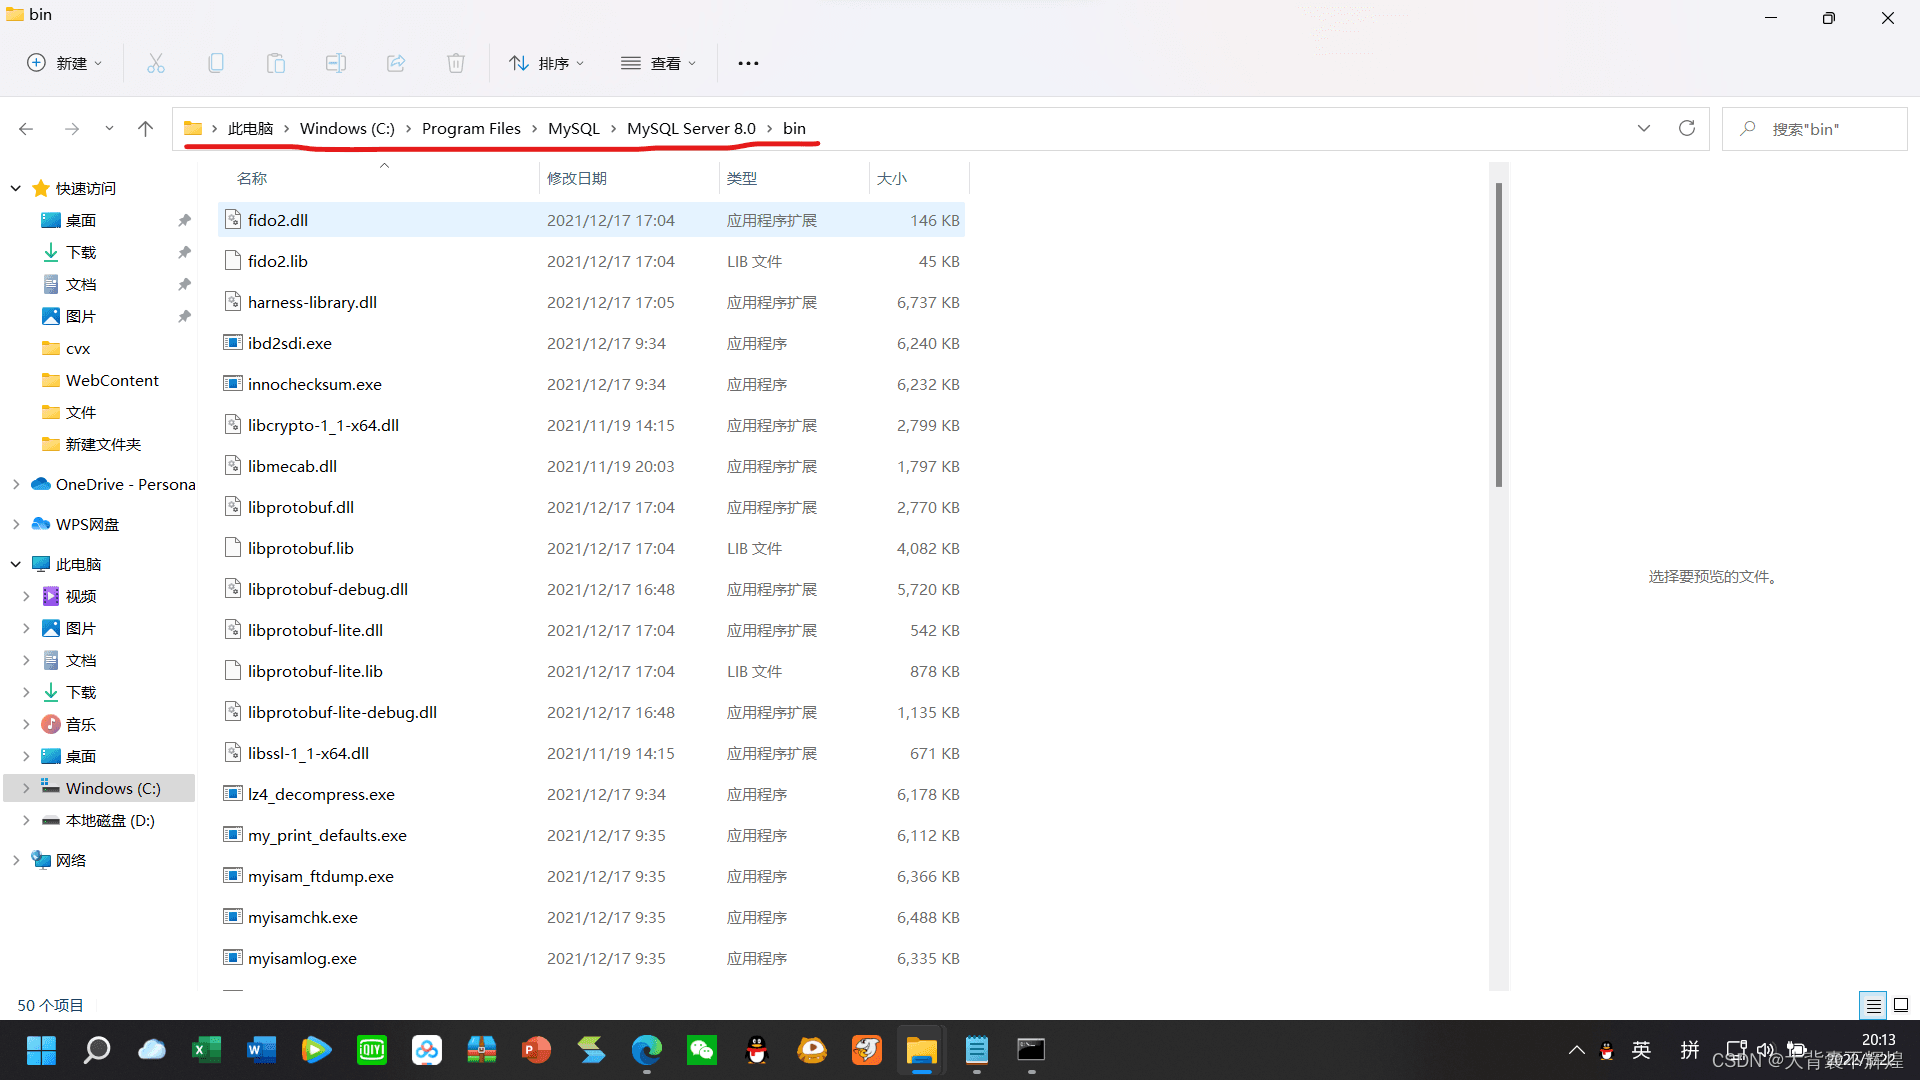Screen dimensions: 1920x1080
Task: Click the Delete trash can icon
Action: tap(456, 63)
